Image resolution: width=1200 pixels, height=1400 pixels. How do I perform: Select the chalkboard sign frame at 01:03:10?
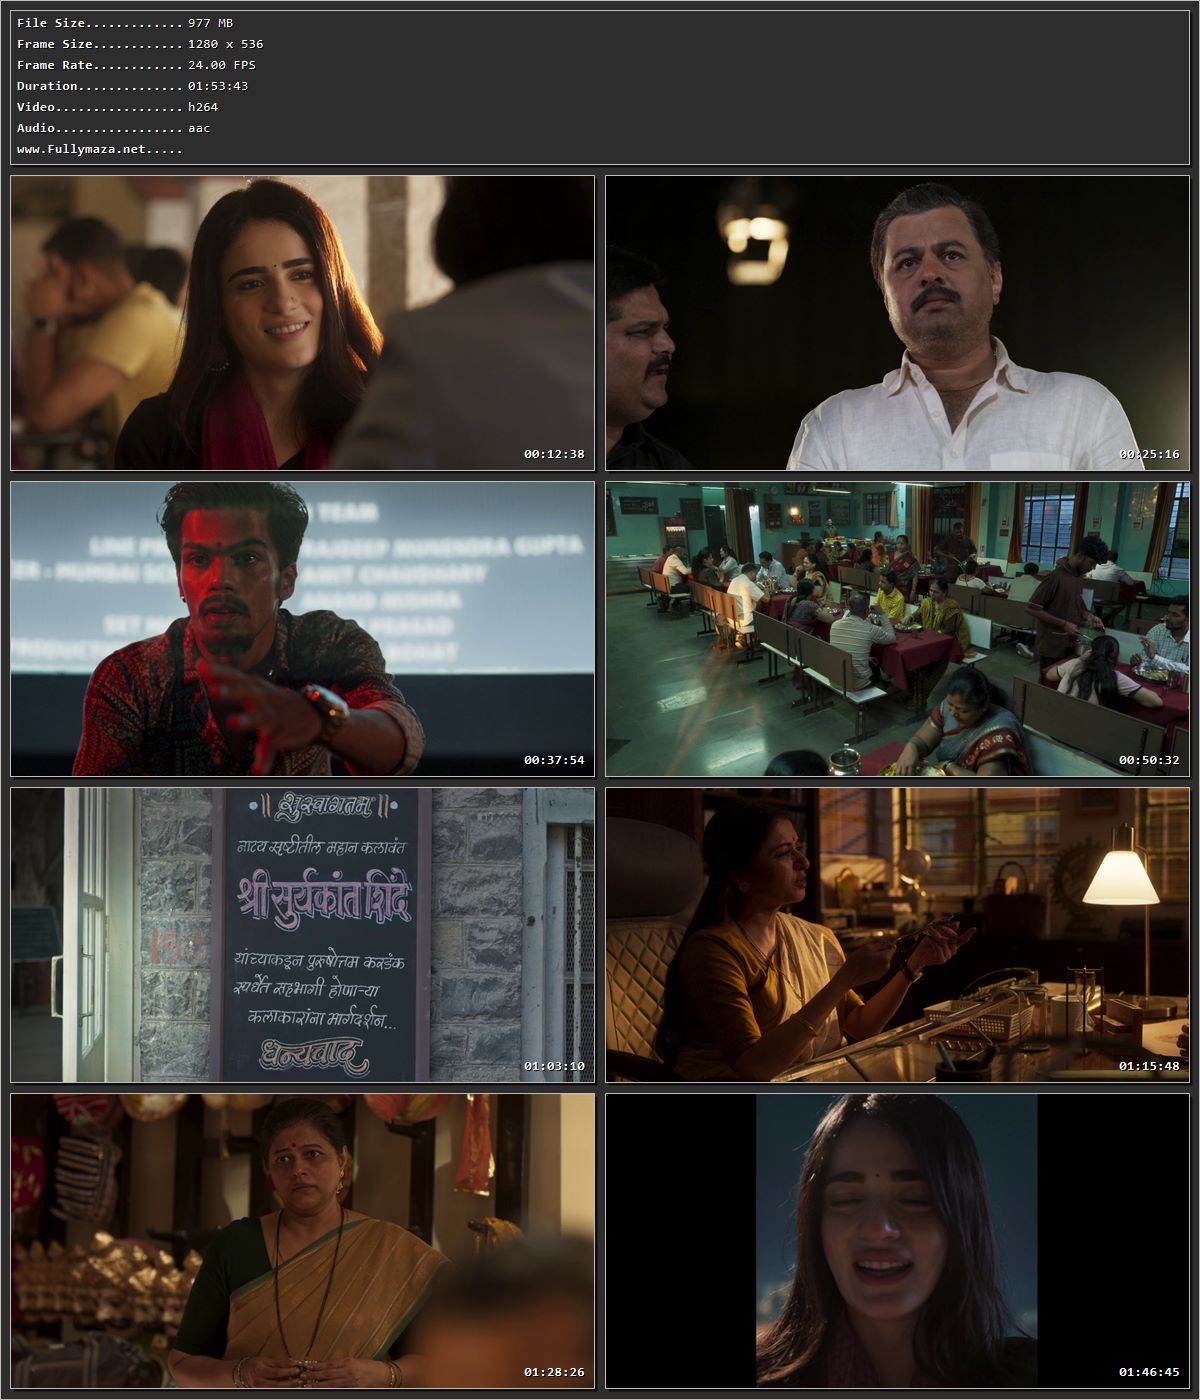[x=303, y=935]
